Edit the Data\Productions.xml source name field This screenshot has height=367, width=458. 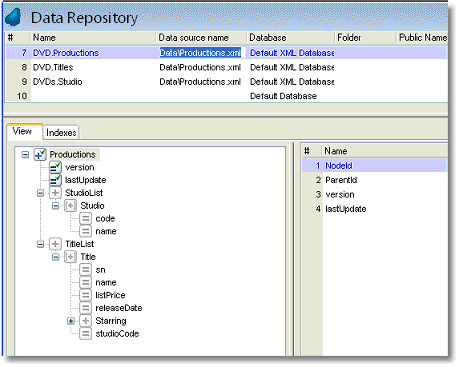tap(200, 53)
